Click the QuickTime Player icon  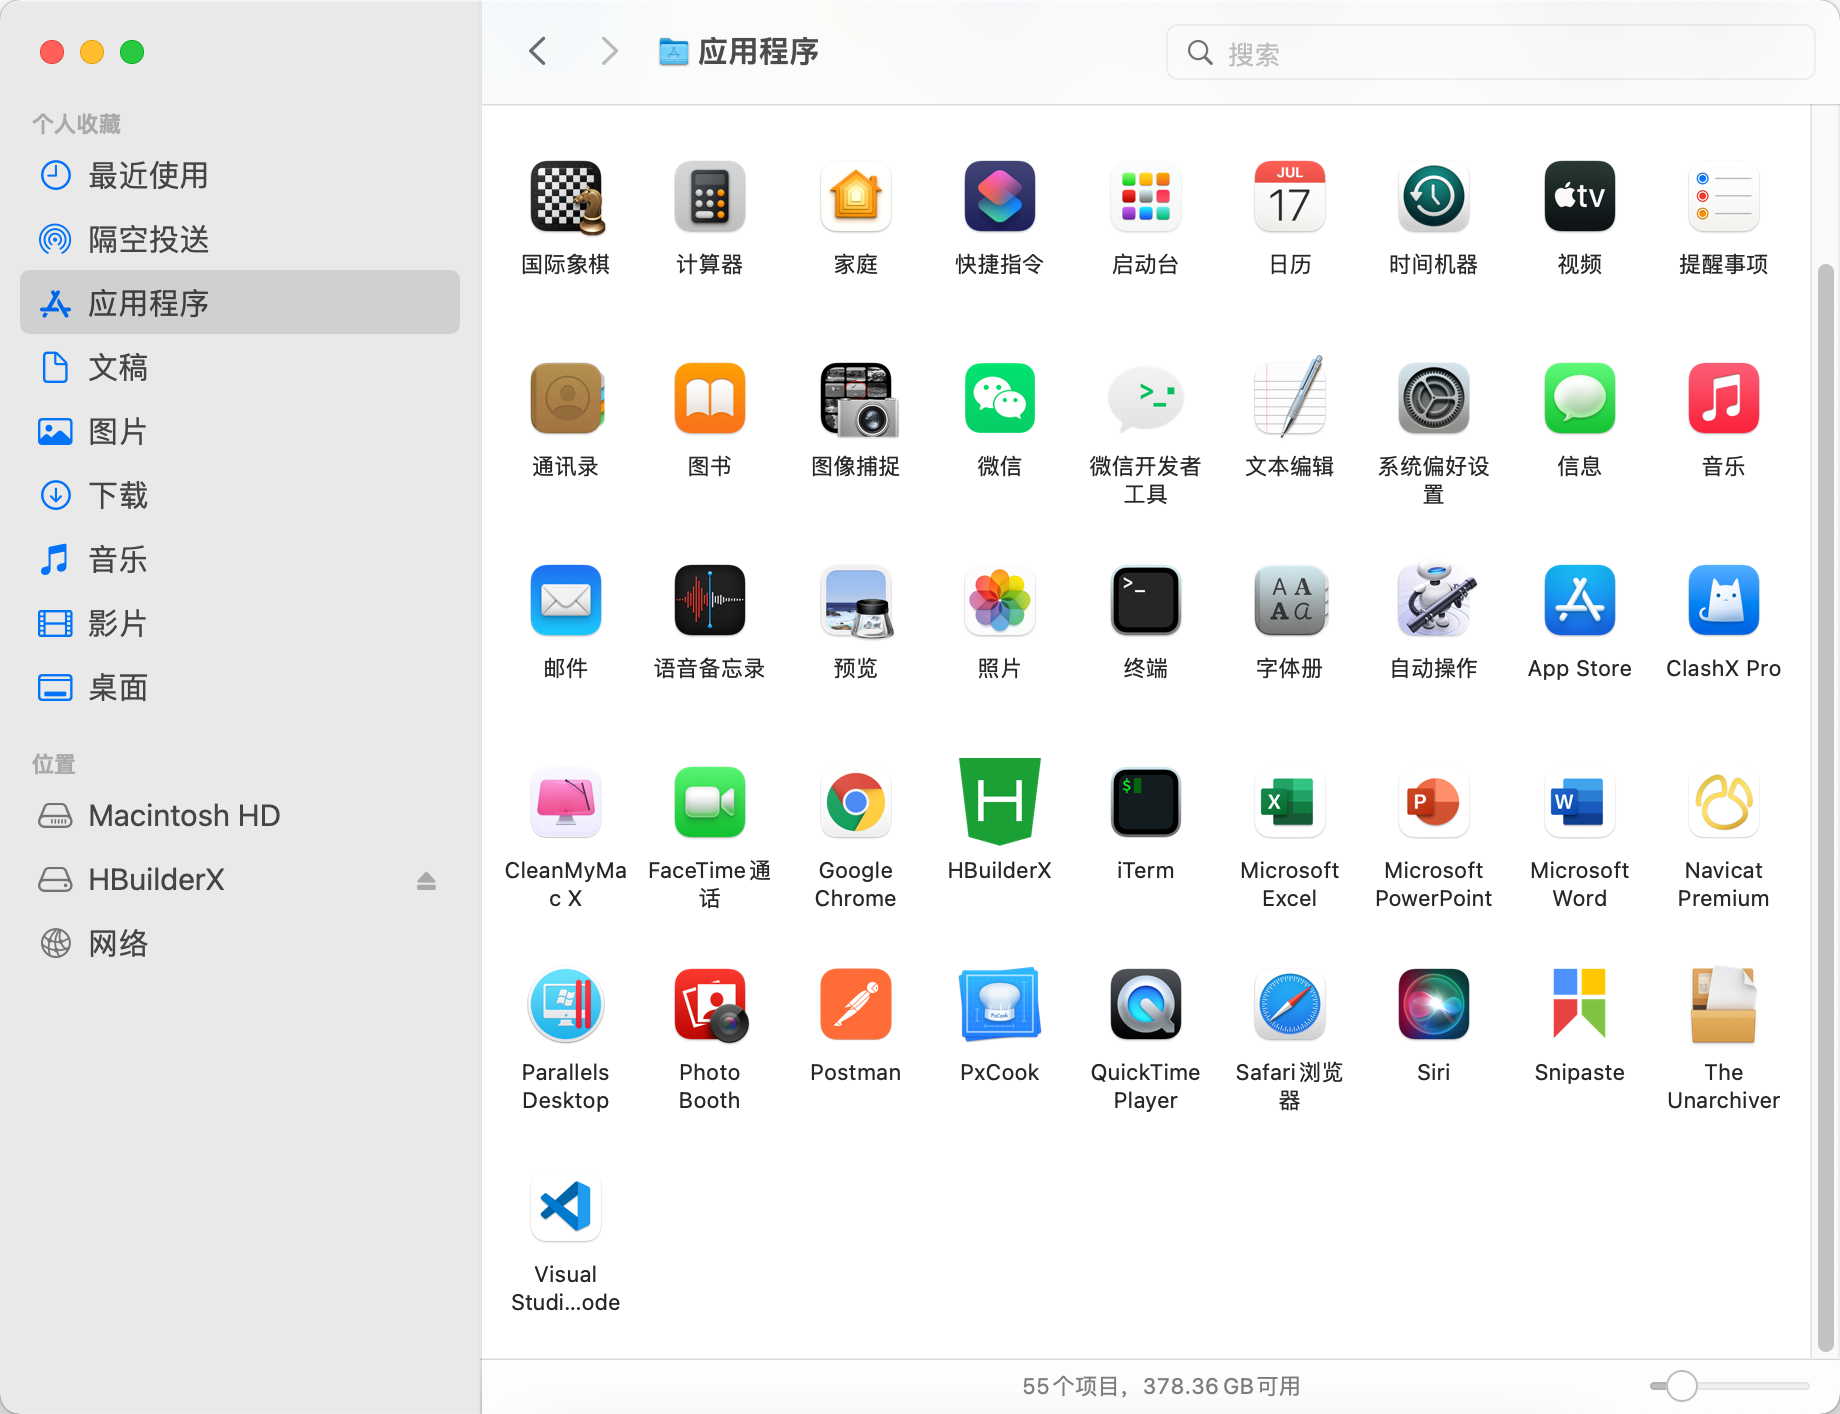click(1146, 1005)
